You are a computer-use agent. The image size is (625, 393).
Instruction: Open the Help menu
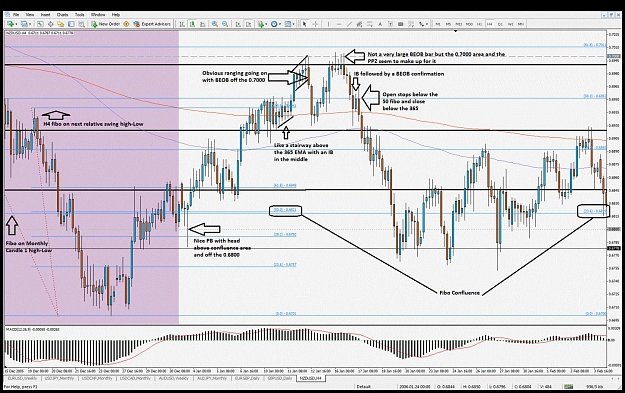point(116,15)
